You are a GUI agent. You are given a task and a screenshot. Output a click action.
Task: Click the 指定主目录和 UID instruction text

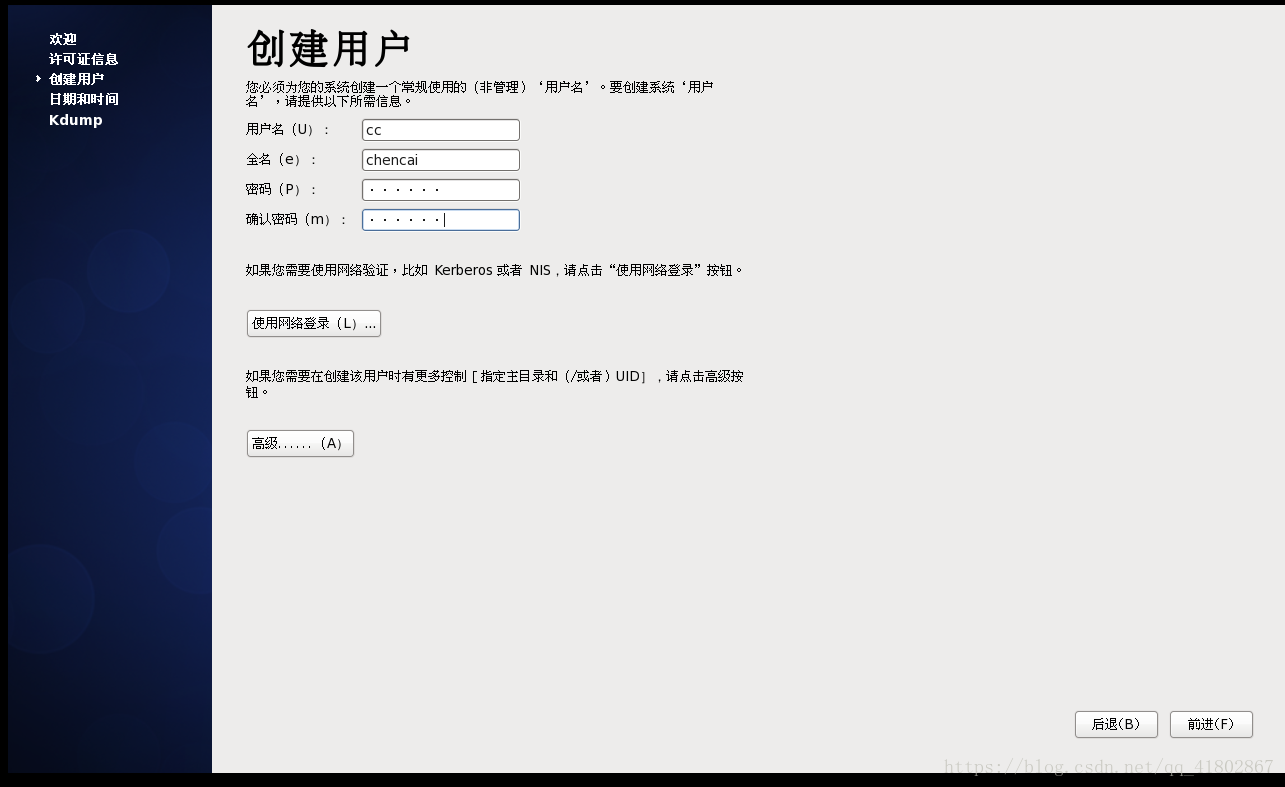click(495, 384)
